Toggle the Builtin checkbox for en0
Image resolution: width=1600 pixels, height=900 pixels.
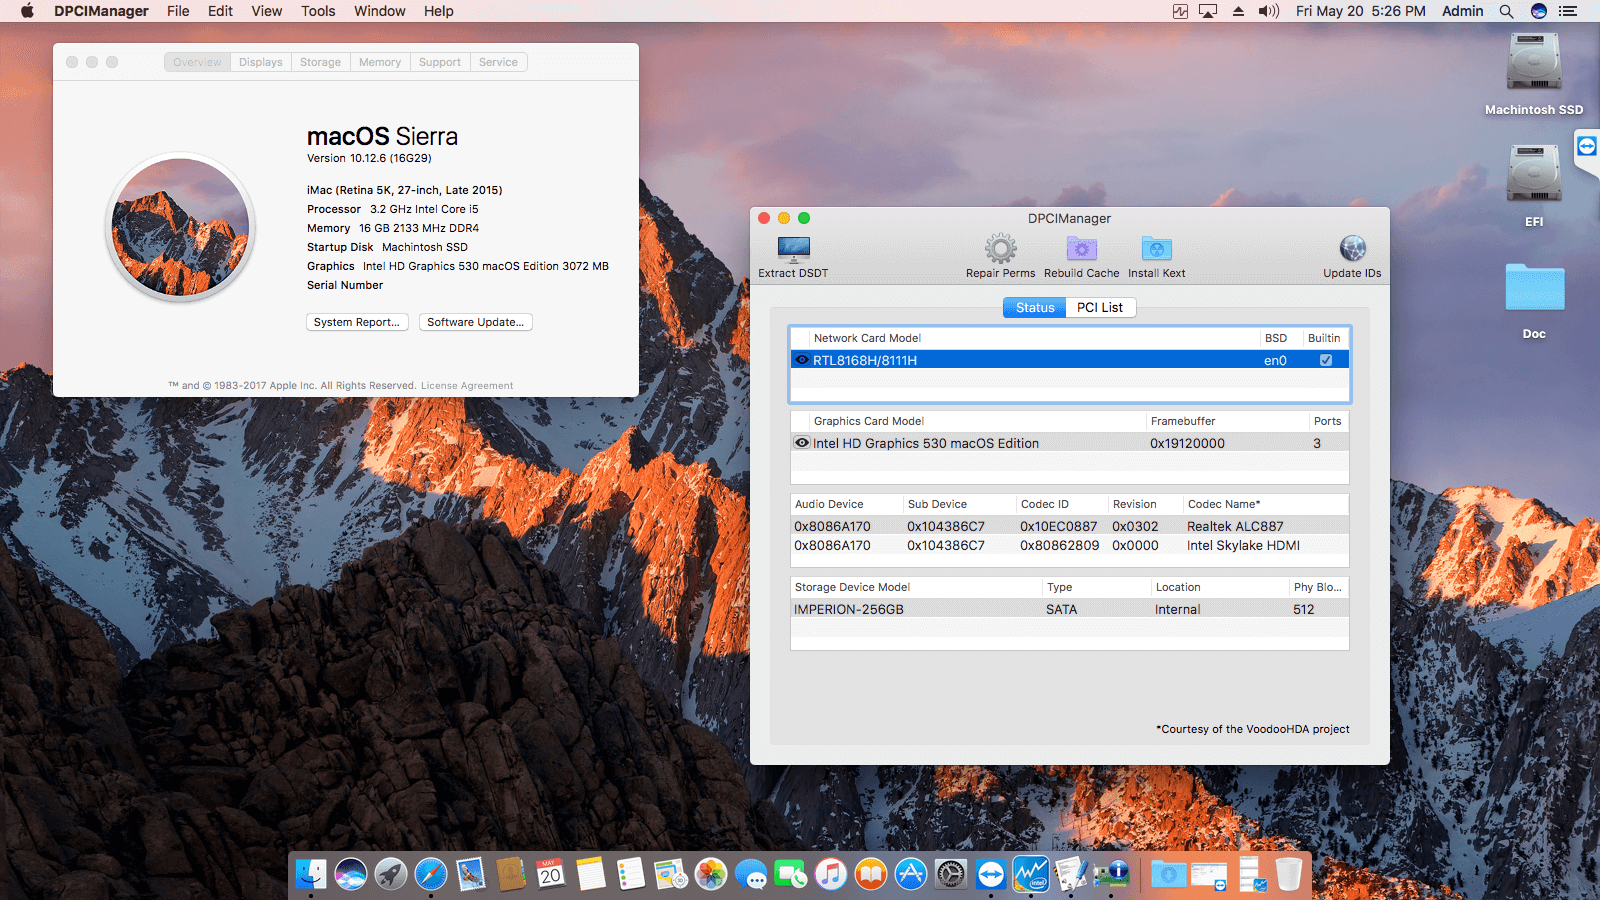coord(1326,360)
